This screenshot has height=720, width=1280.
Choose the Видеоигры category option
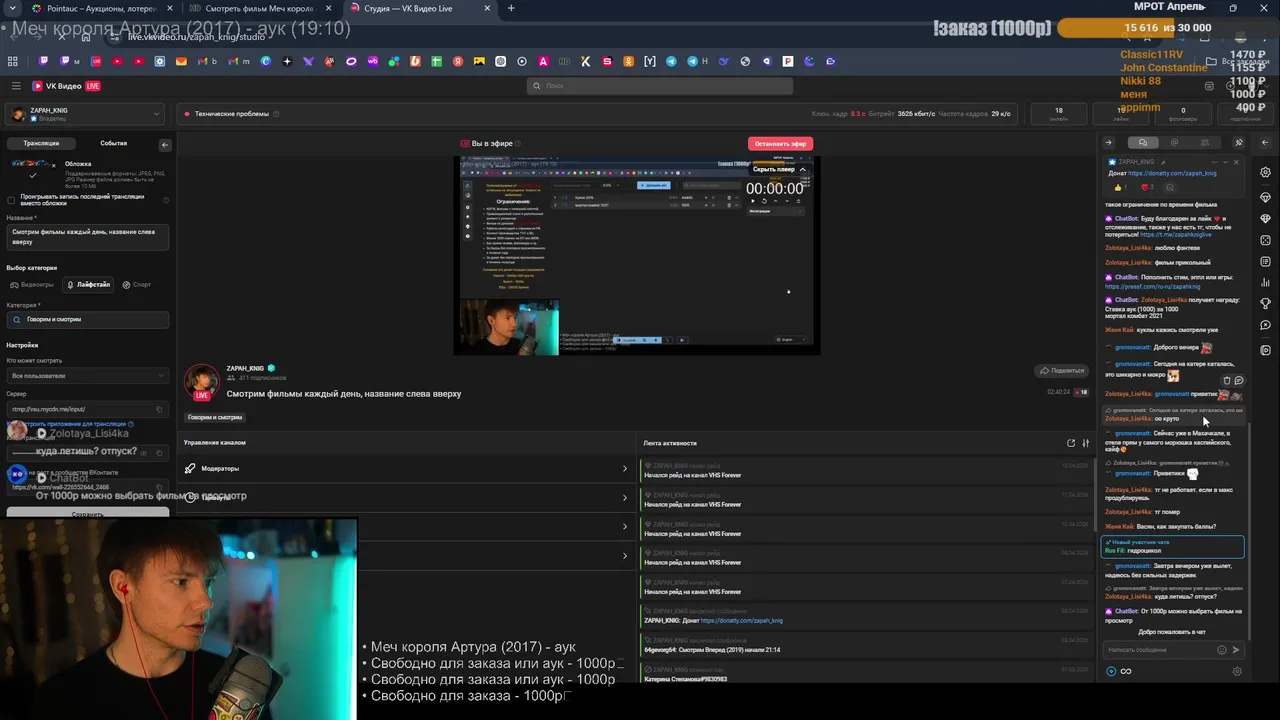[x=32, y=285]
